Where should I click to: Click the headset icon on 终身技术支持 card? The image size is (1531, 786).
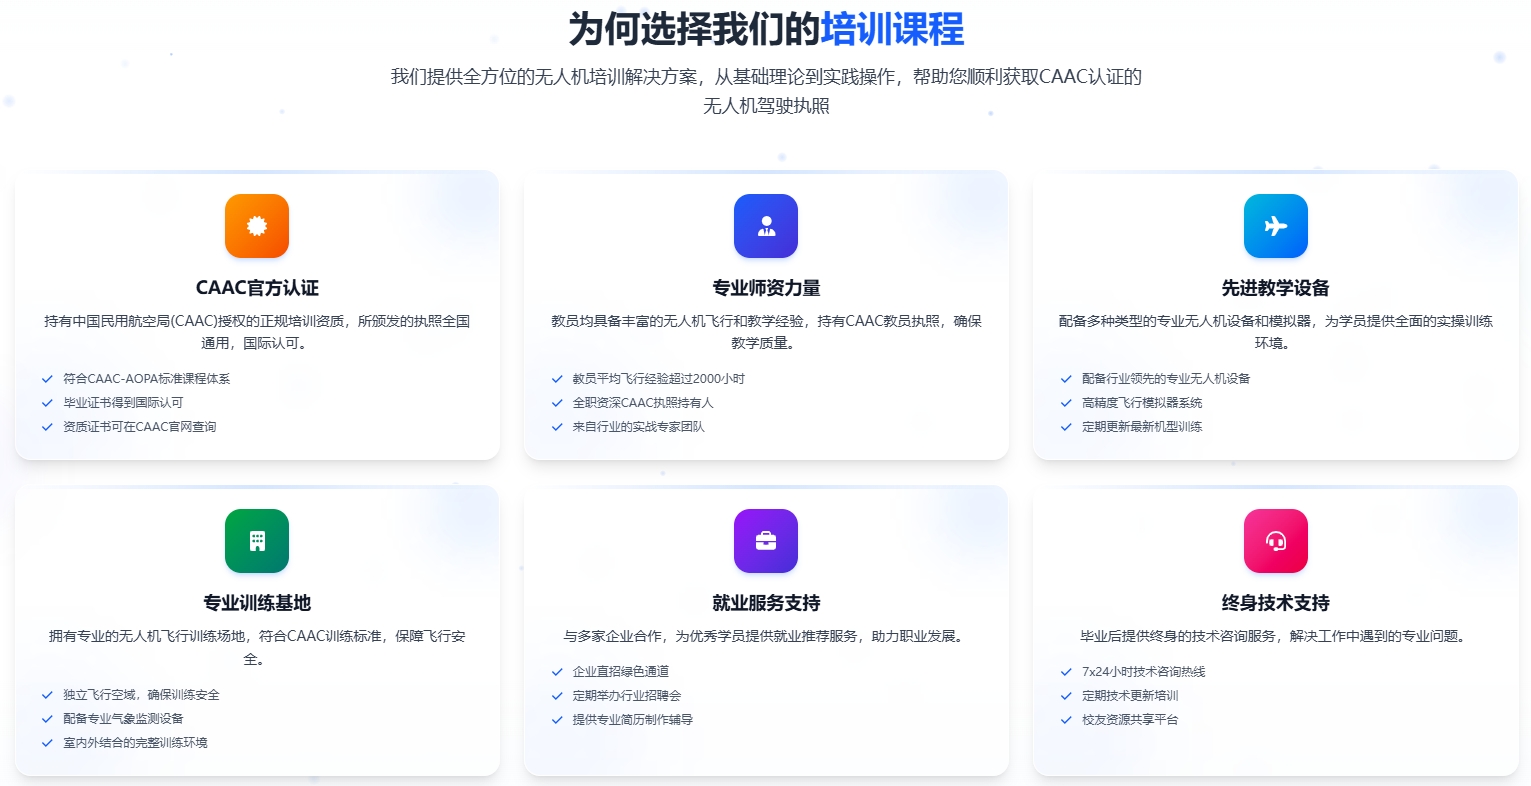(1276, 541)
